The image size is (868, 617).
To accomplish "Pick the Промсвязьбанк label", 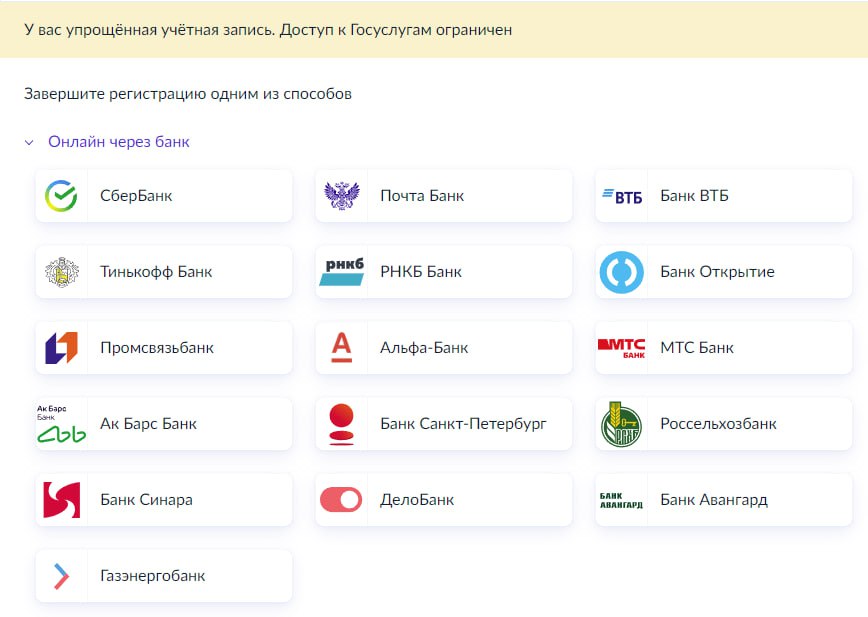I will click(x=157, y=348).
